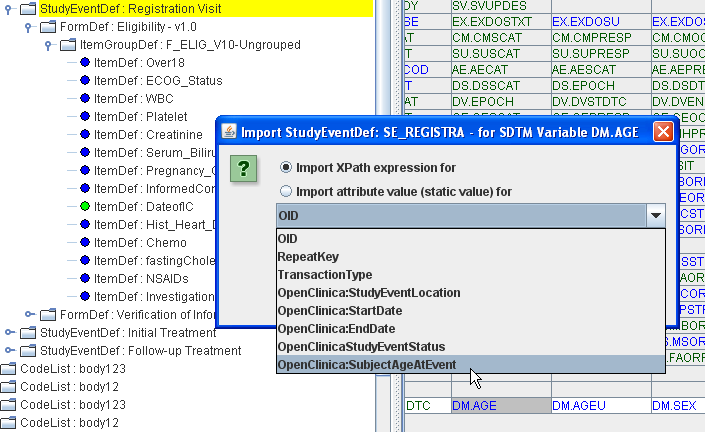Click the folder icon of StudyEventDef Initial Treatment
The image size is (705, 432).
coord(28,333)
